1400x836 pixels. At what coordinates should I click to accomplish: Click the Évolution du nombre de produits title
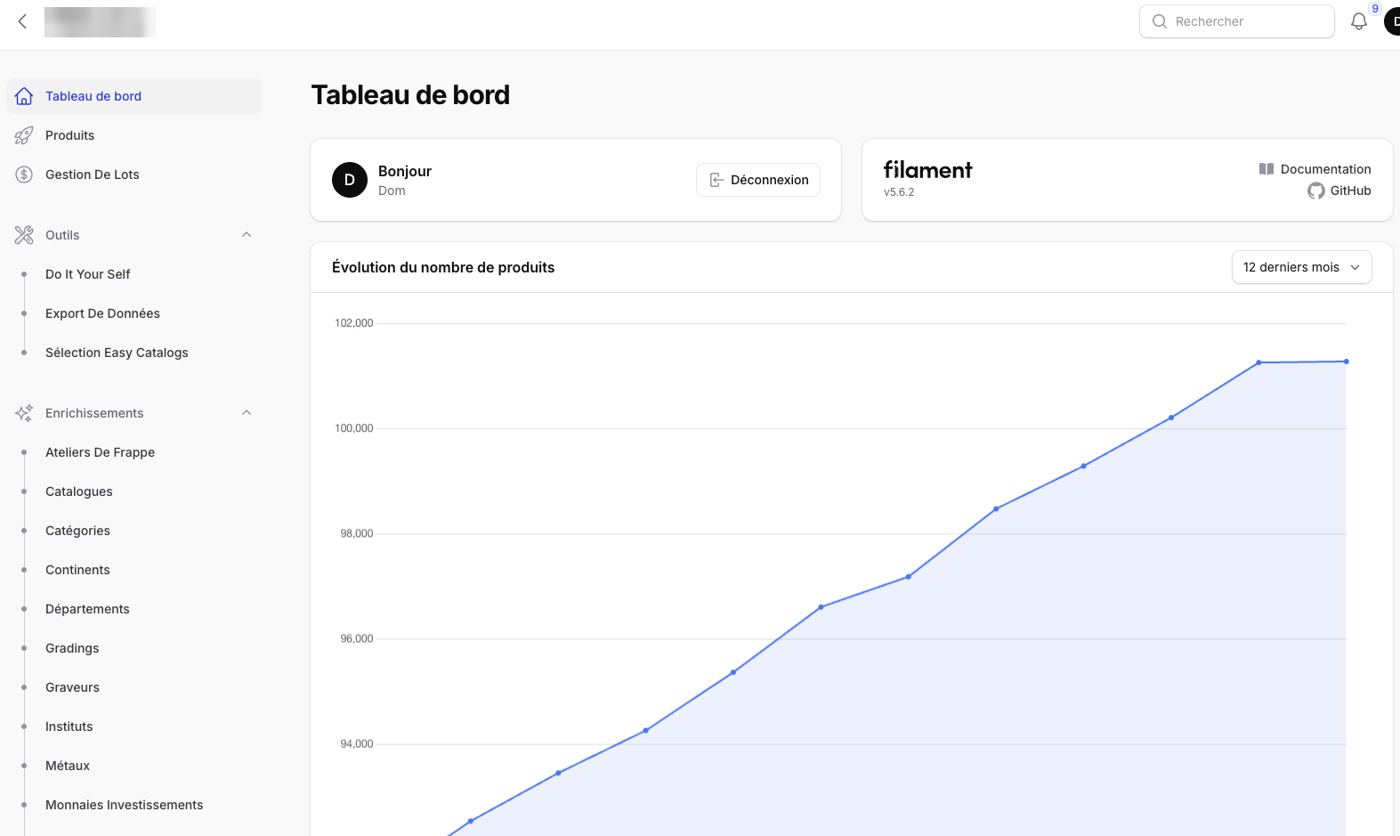[x=443, y=267]
